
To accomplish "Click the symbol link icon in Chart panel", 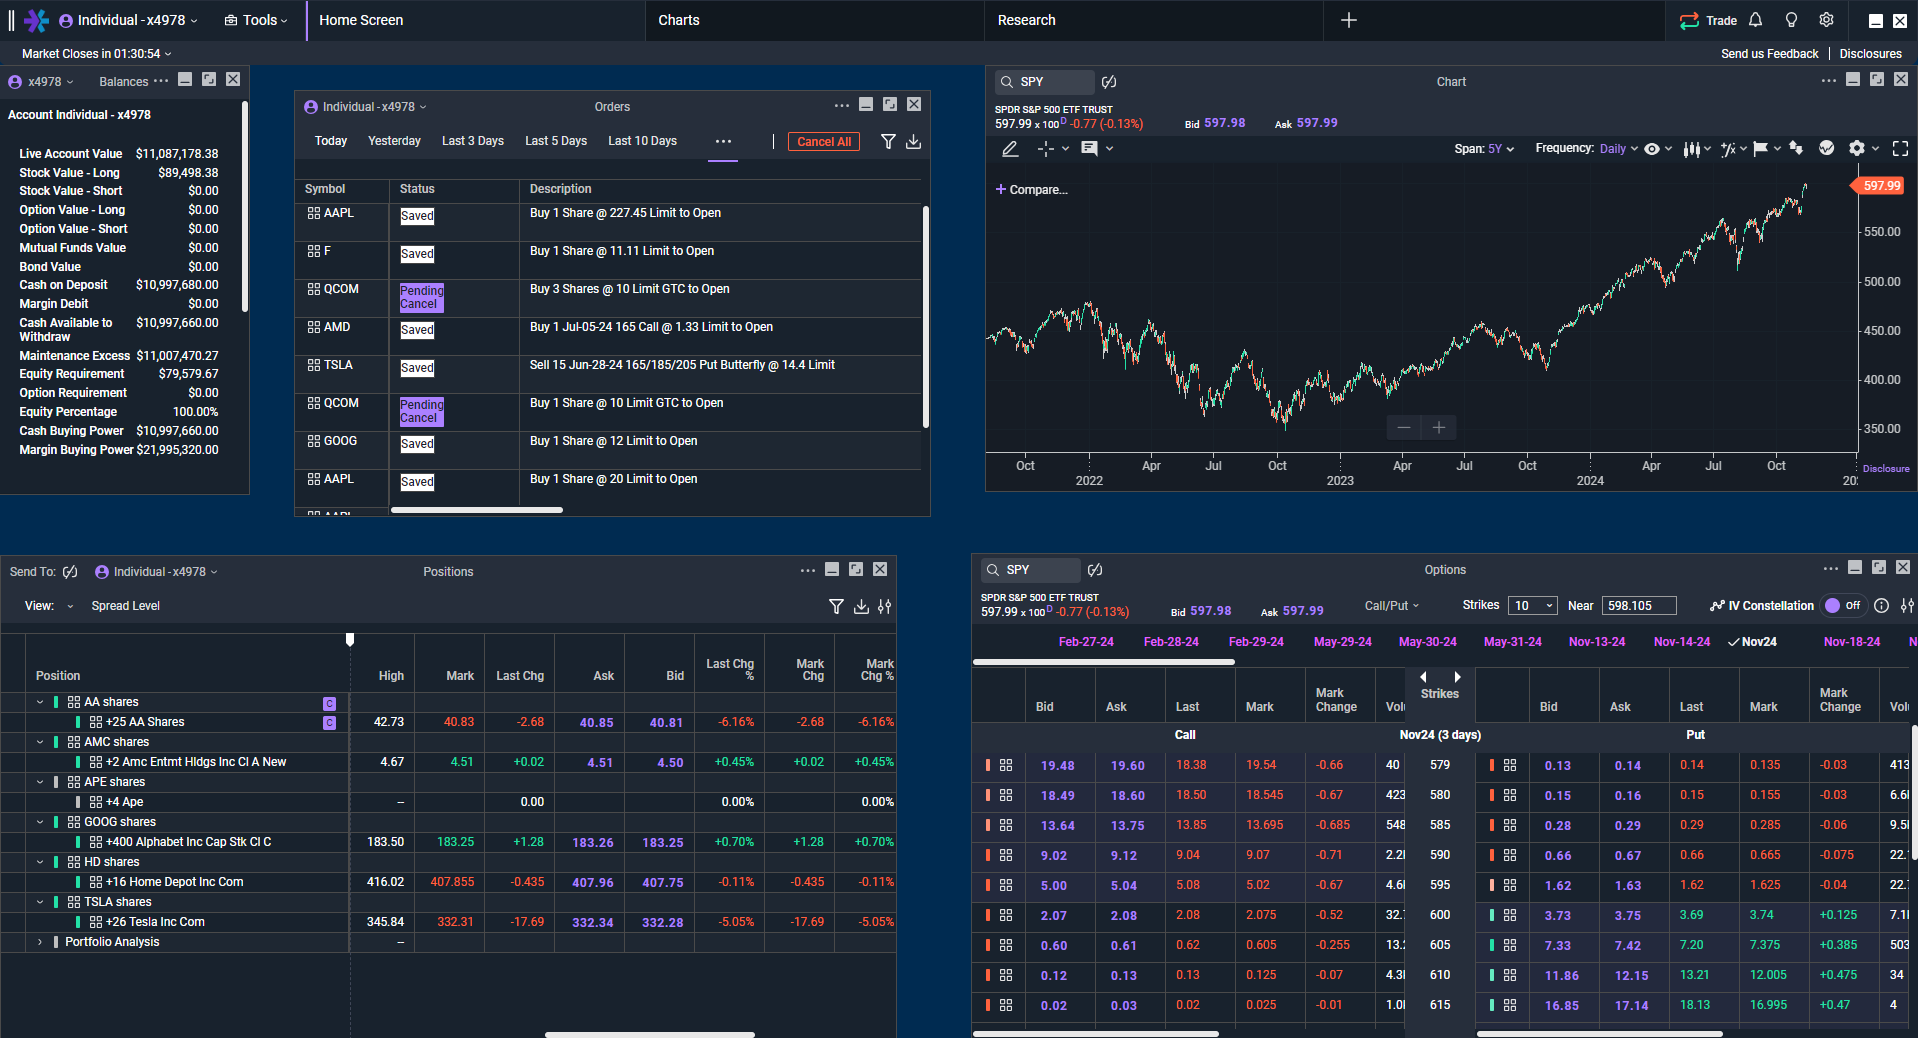I will 1109,82.
